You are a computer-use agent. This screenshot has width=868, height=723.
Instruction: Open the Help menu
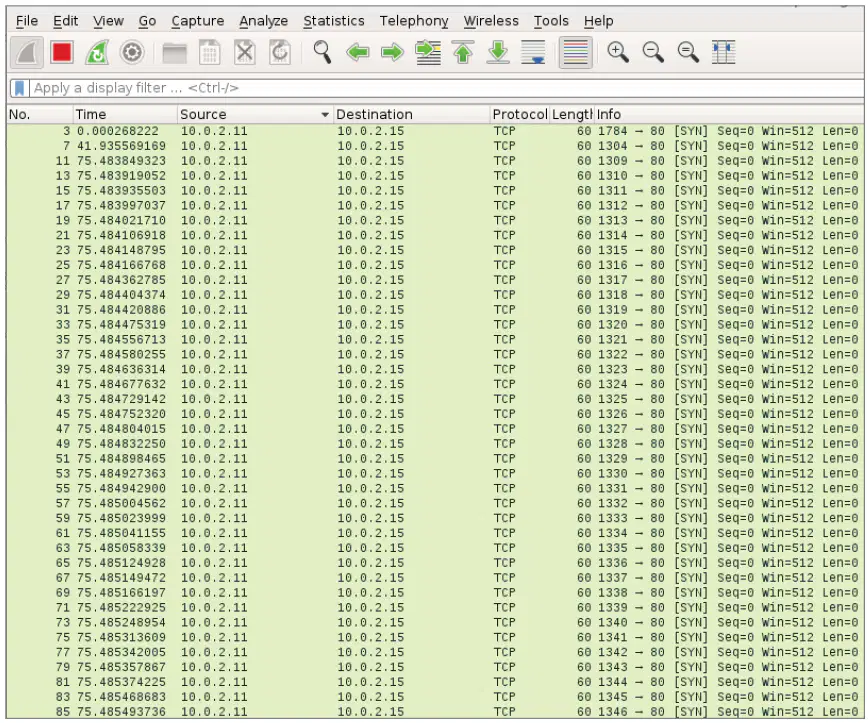pos(598,21)
